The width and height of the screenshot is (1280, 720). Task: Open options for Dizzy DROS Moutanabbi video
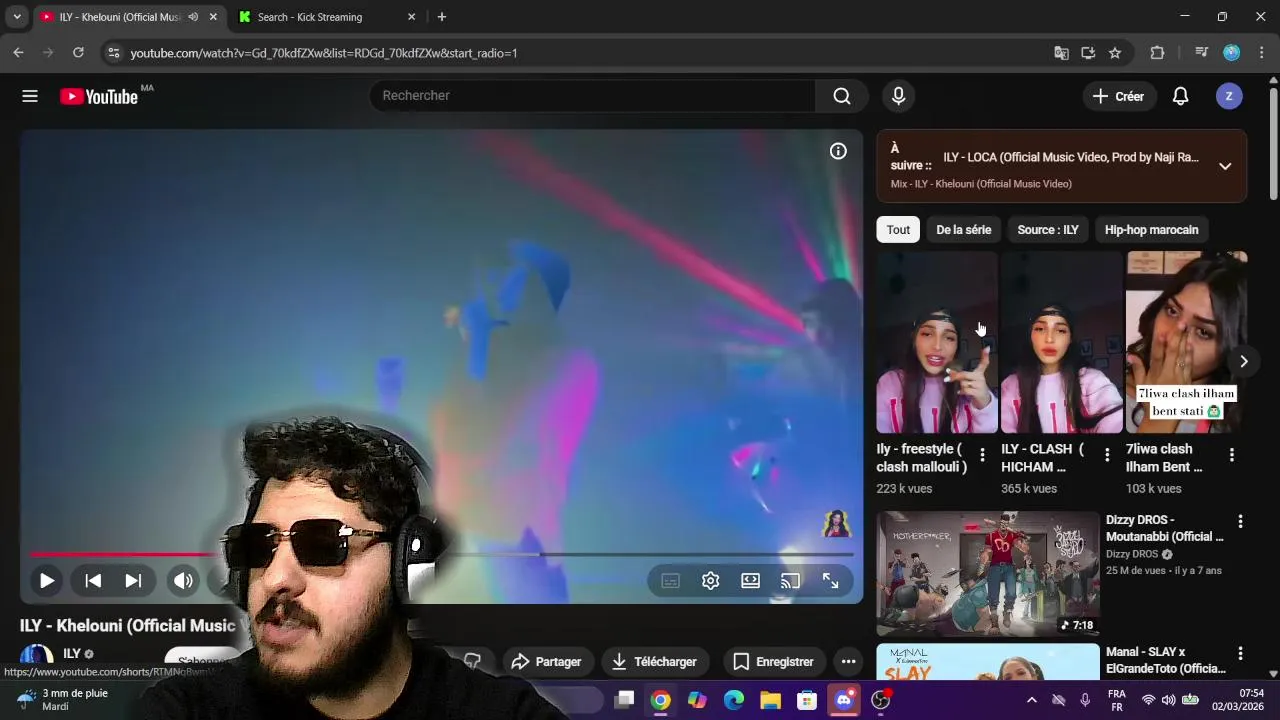1240,522
